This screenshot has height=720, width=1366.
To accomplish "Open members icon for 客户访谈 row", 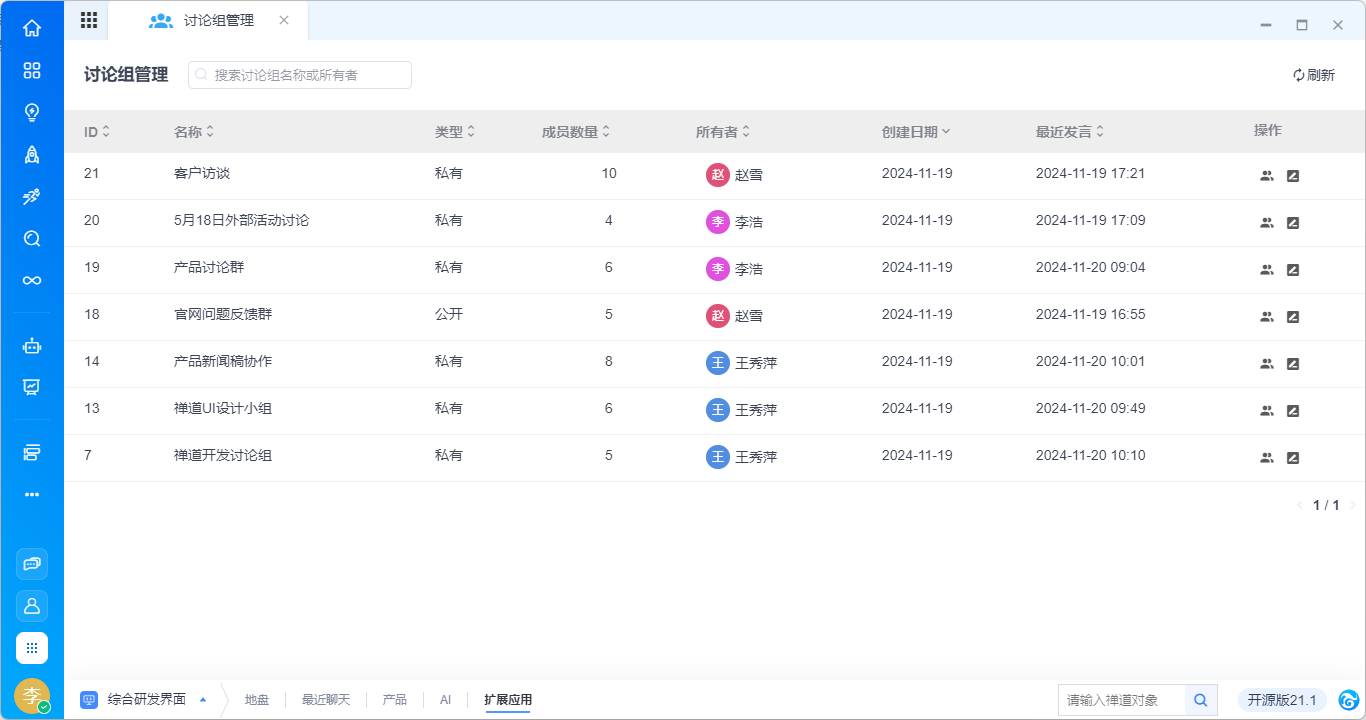I will point(1266,176).
